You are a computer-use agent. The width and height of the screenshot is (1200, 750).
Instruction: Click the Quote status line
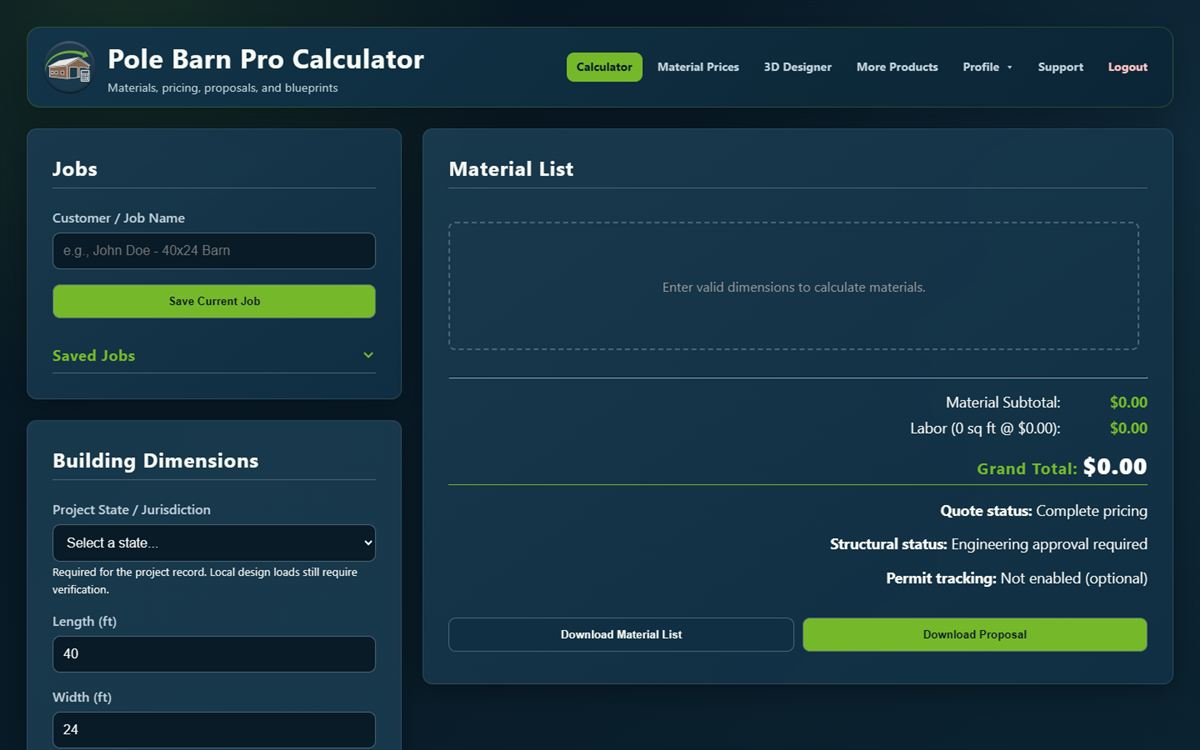pyautogui.click(x=1044, y=511)
